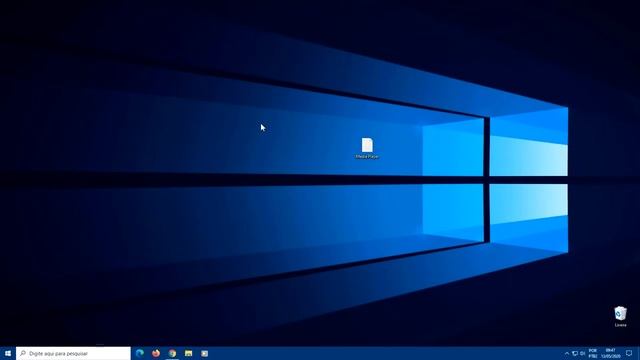
Task: Change the POR keyboard language indicator
Action: pyautogui.click(x=593, y=353)
